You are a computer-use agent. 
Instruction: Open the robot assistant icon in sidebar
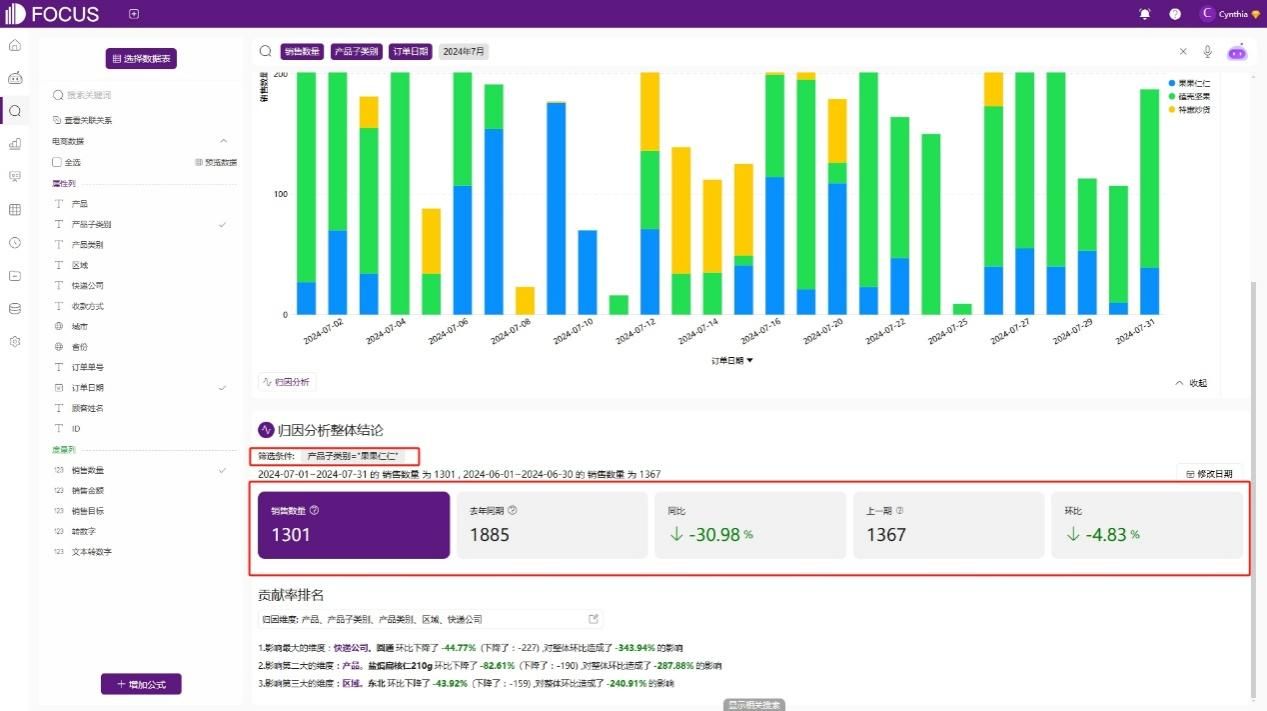pos(15,78)
